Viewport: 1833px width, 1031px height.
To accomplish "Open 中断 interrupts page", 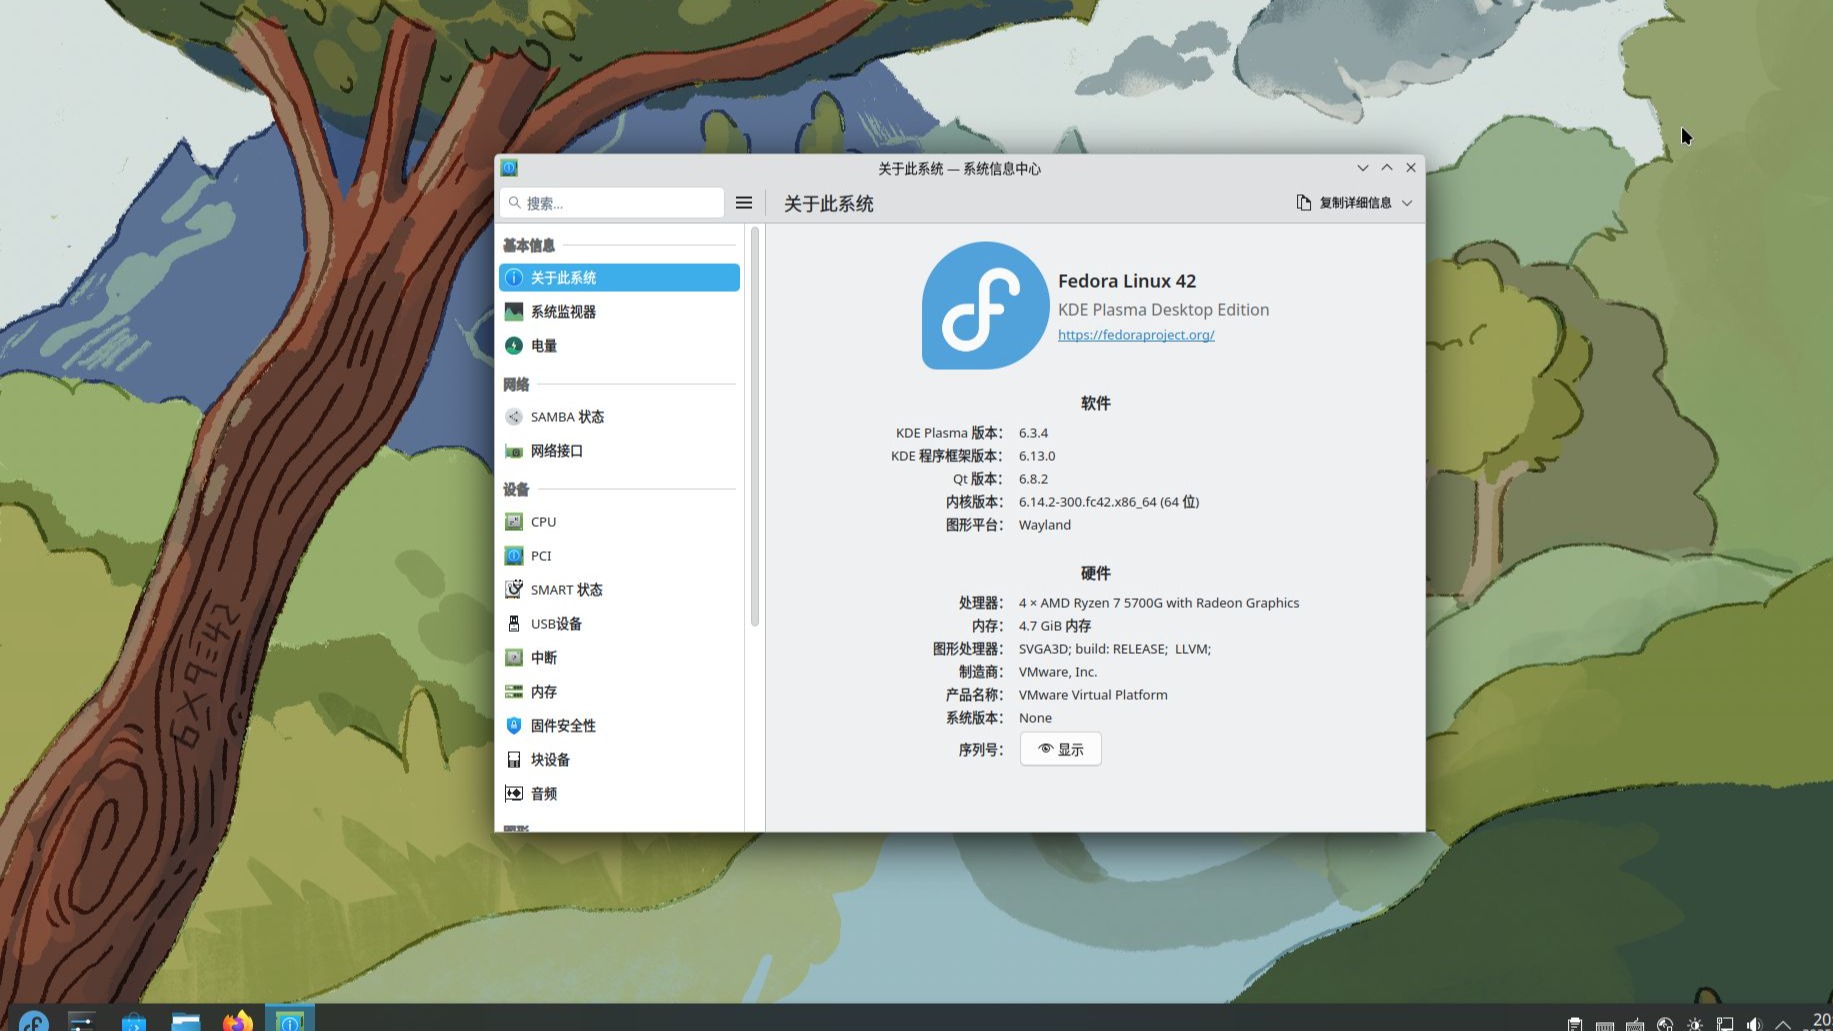I will (619, 658).
